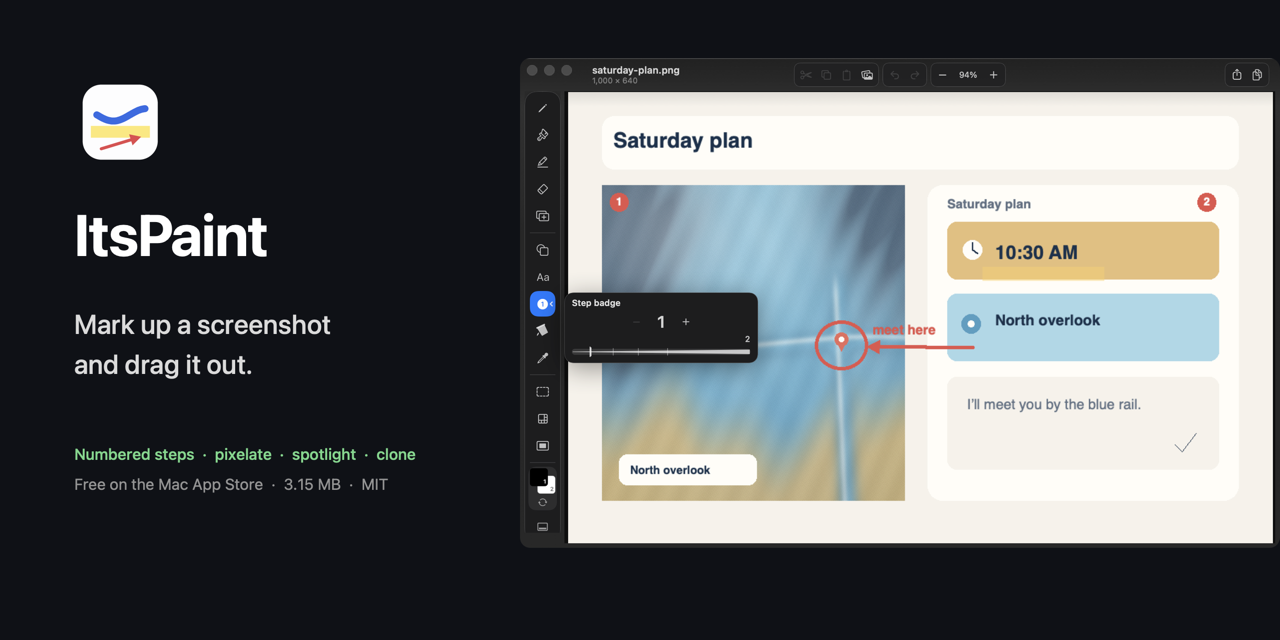Screen dimensions: 1280x640
Task: Select the Aa text tool
Action: pyautogui.click(x=542, y=277)
